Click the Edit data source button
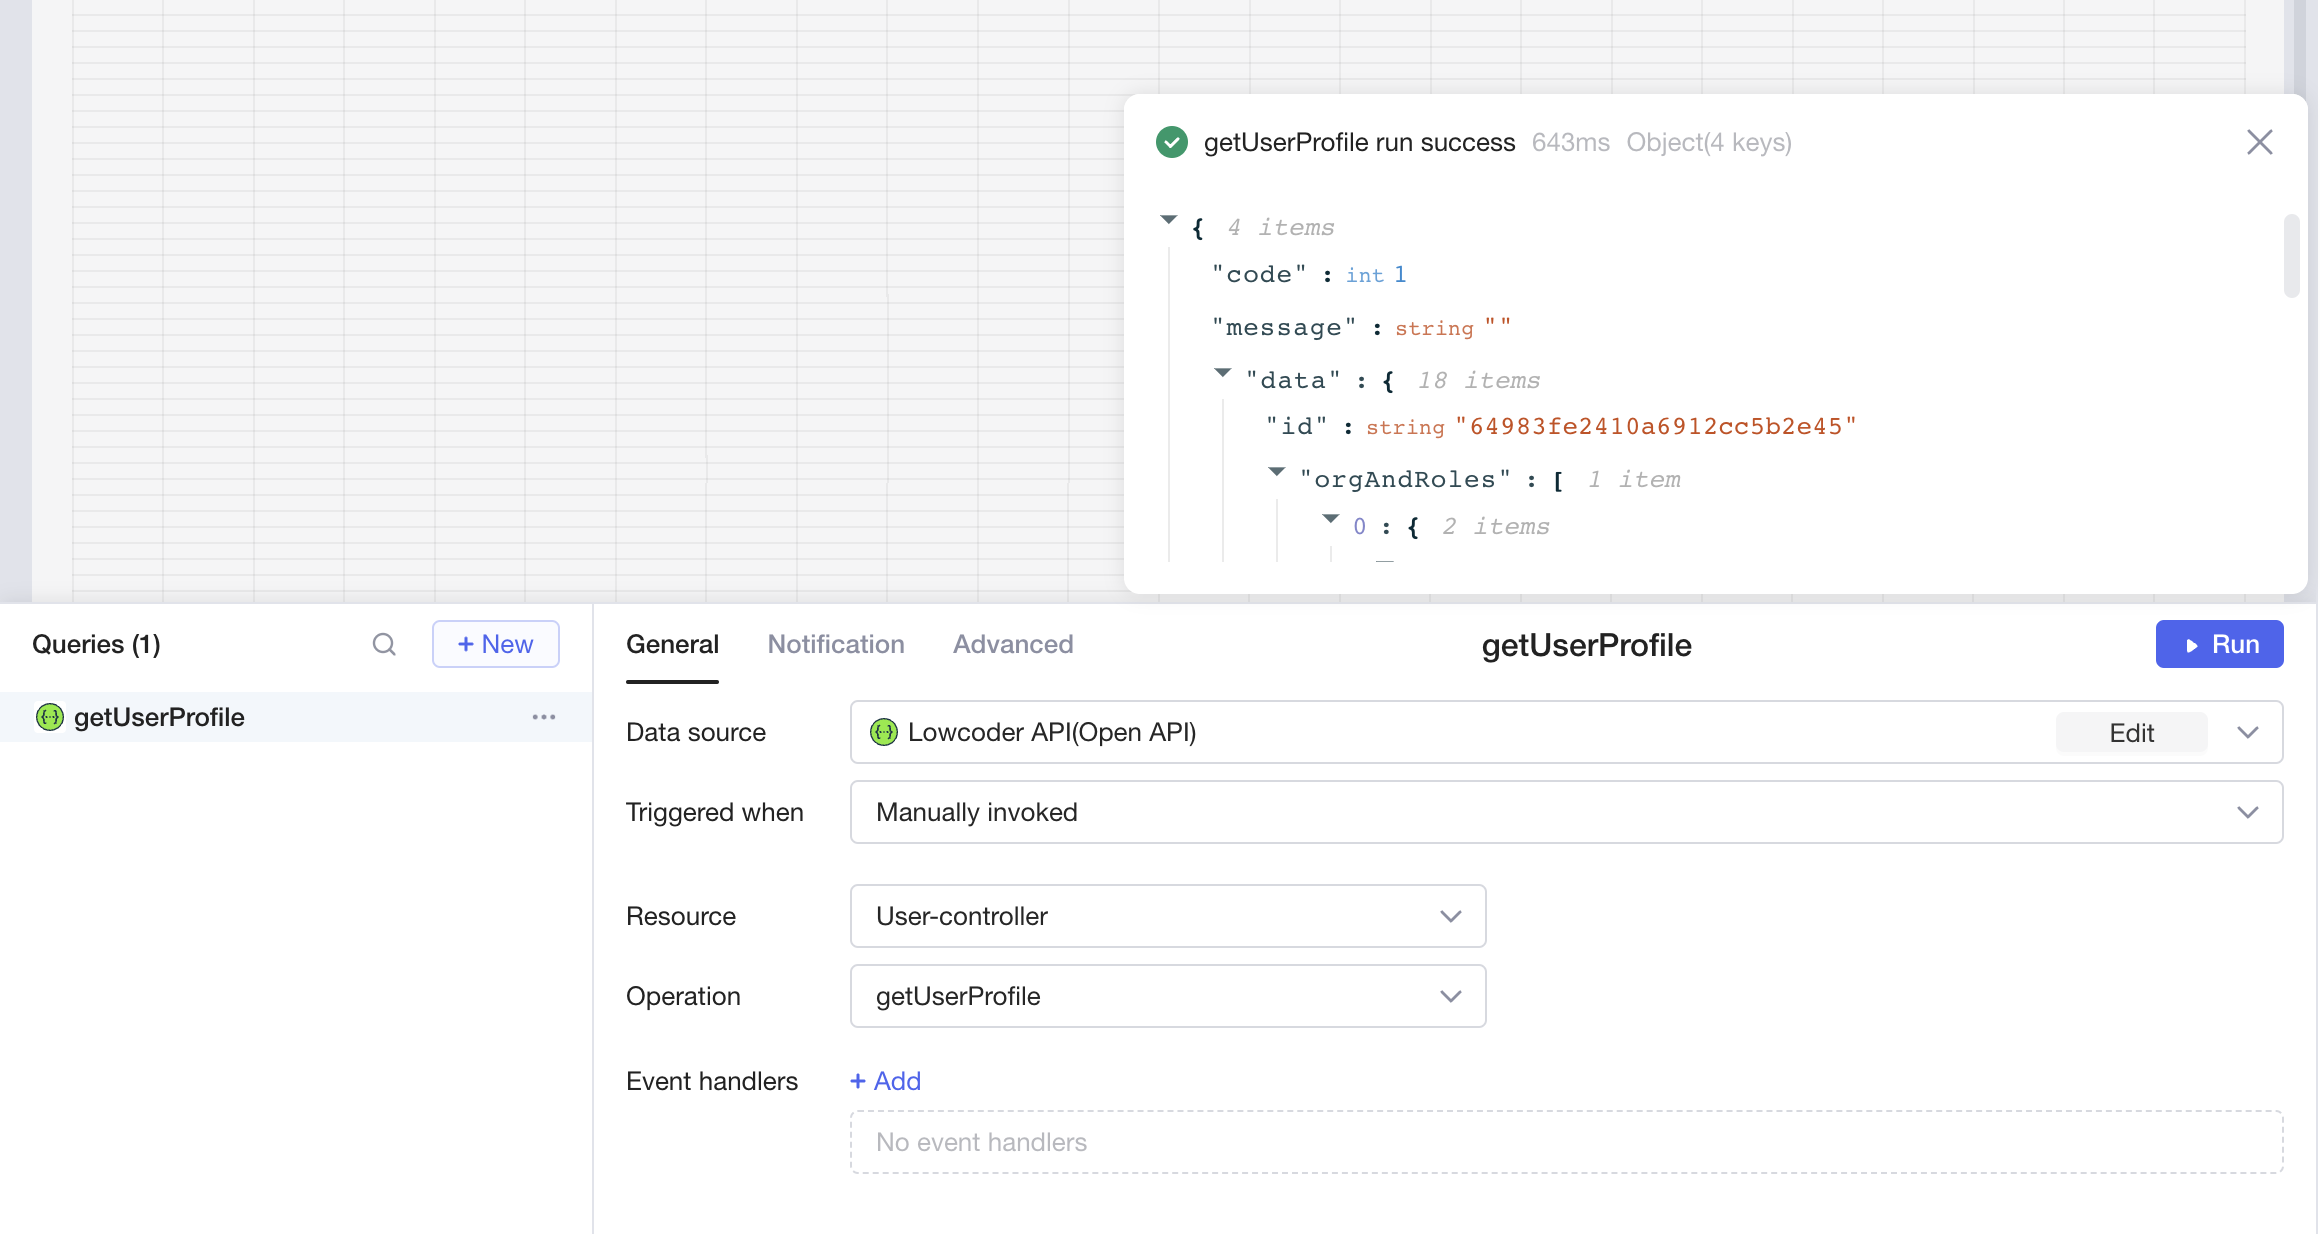Viewport: 2320px width, 1234px height. point(2131,733)
